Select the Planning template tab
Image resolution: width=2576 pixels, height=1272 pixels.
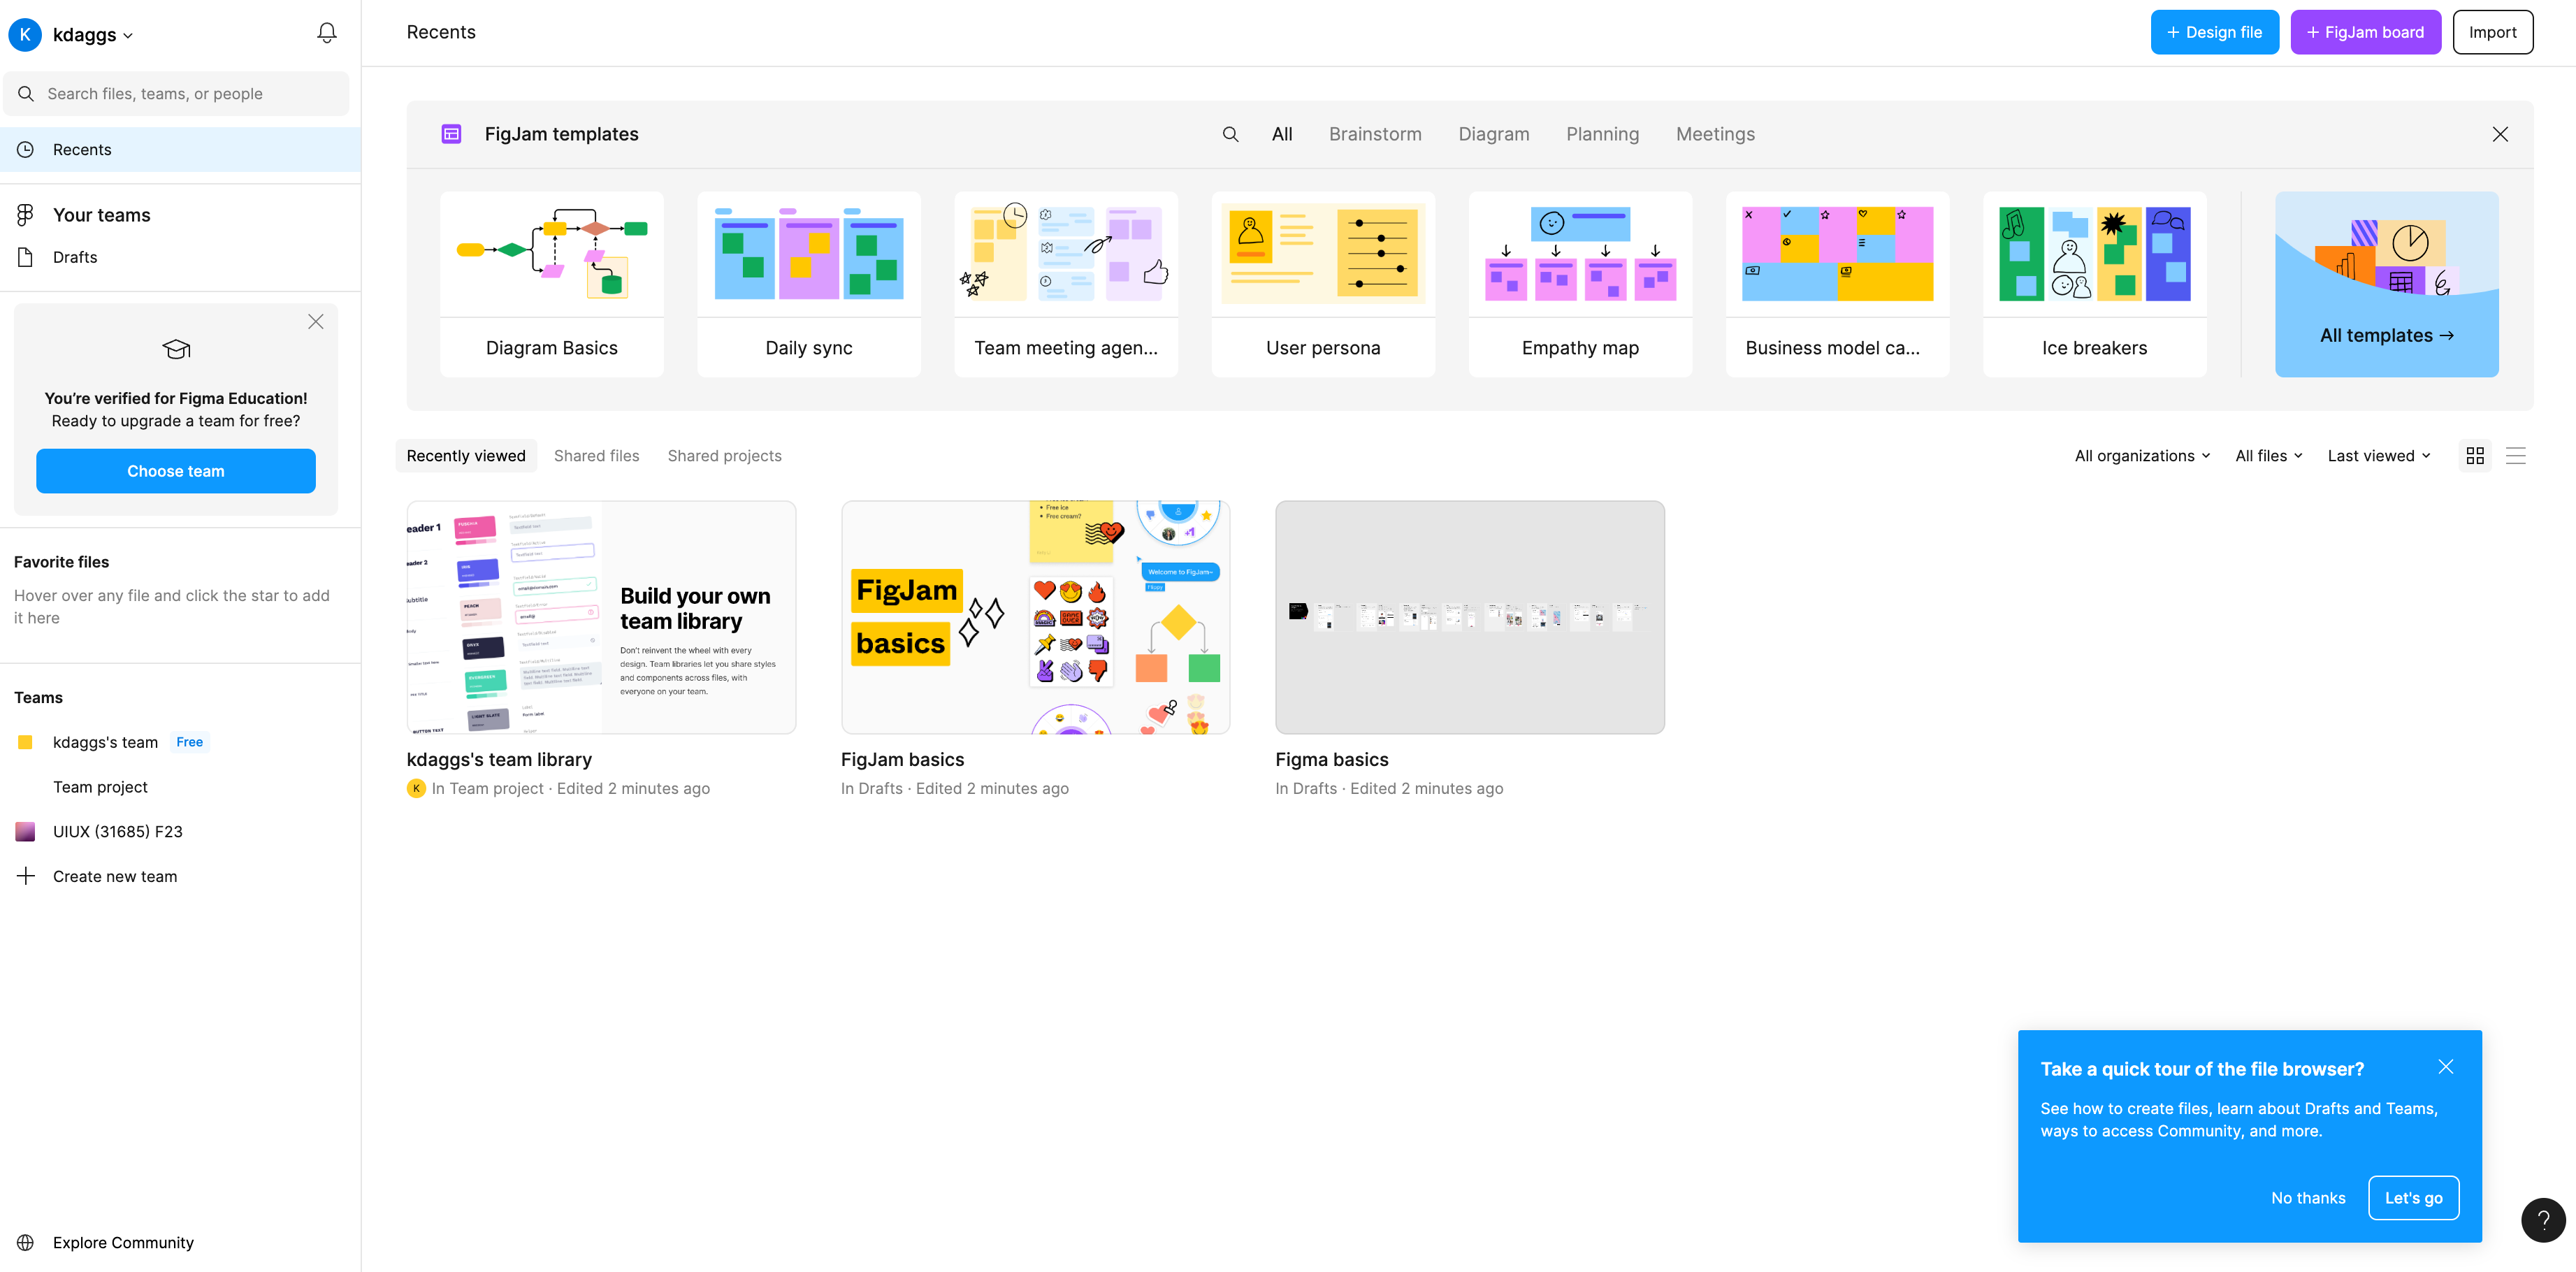click(x=1603, y=134)
